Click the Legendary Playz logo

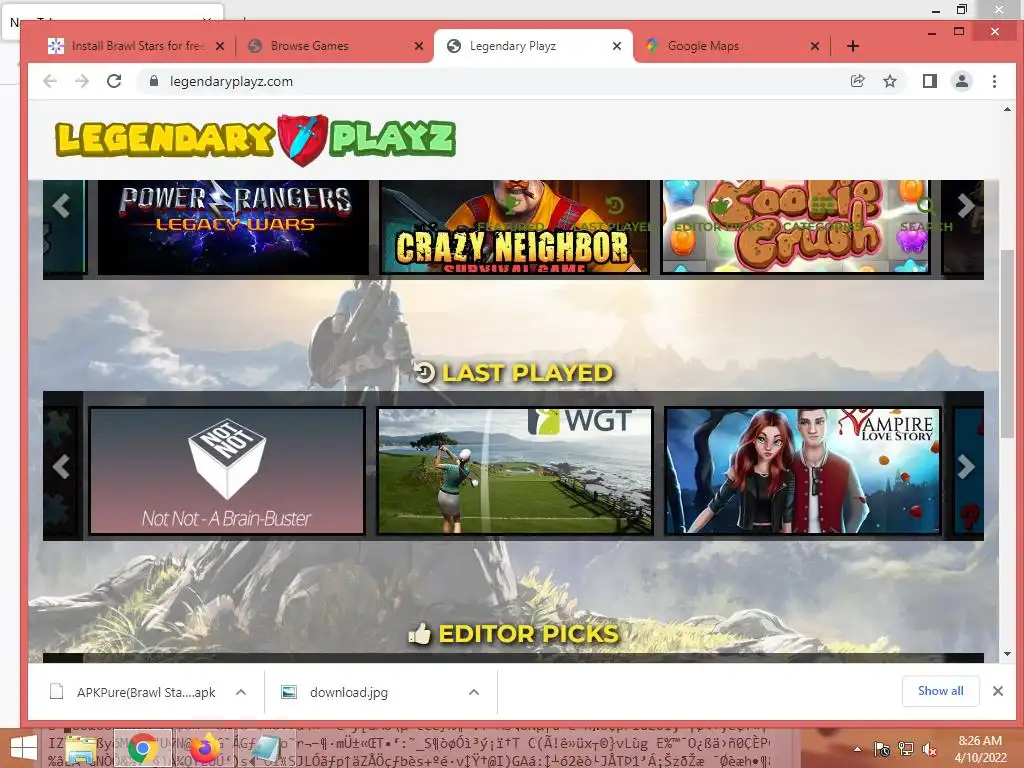[255, 139]
